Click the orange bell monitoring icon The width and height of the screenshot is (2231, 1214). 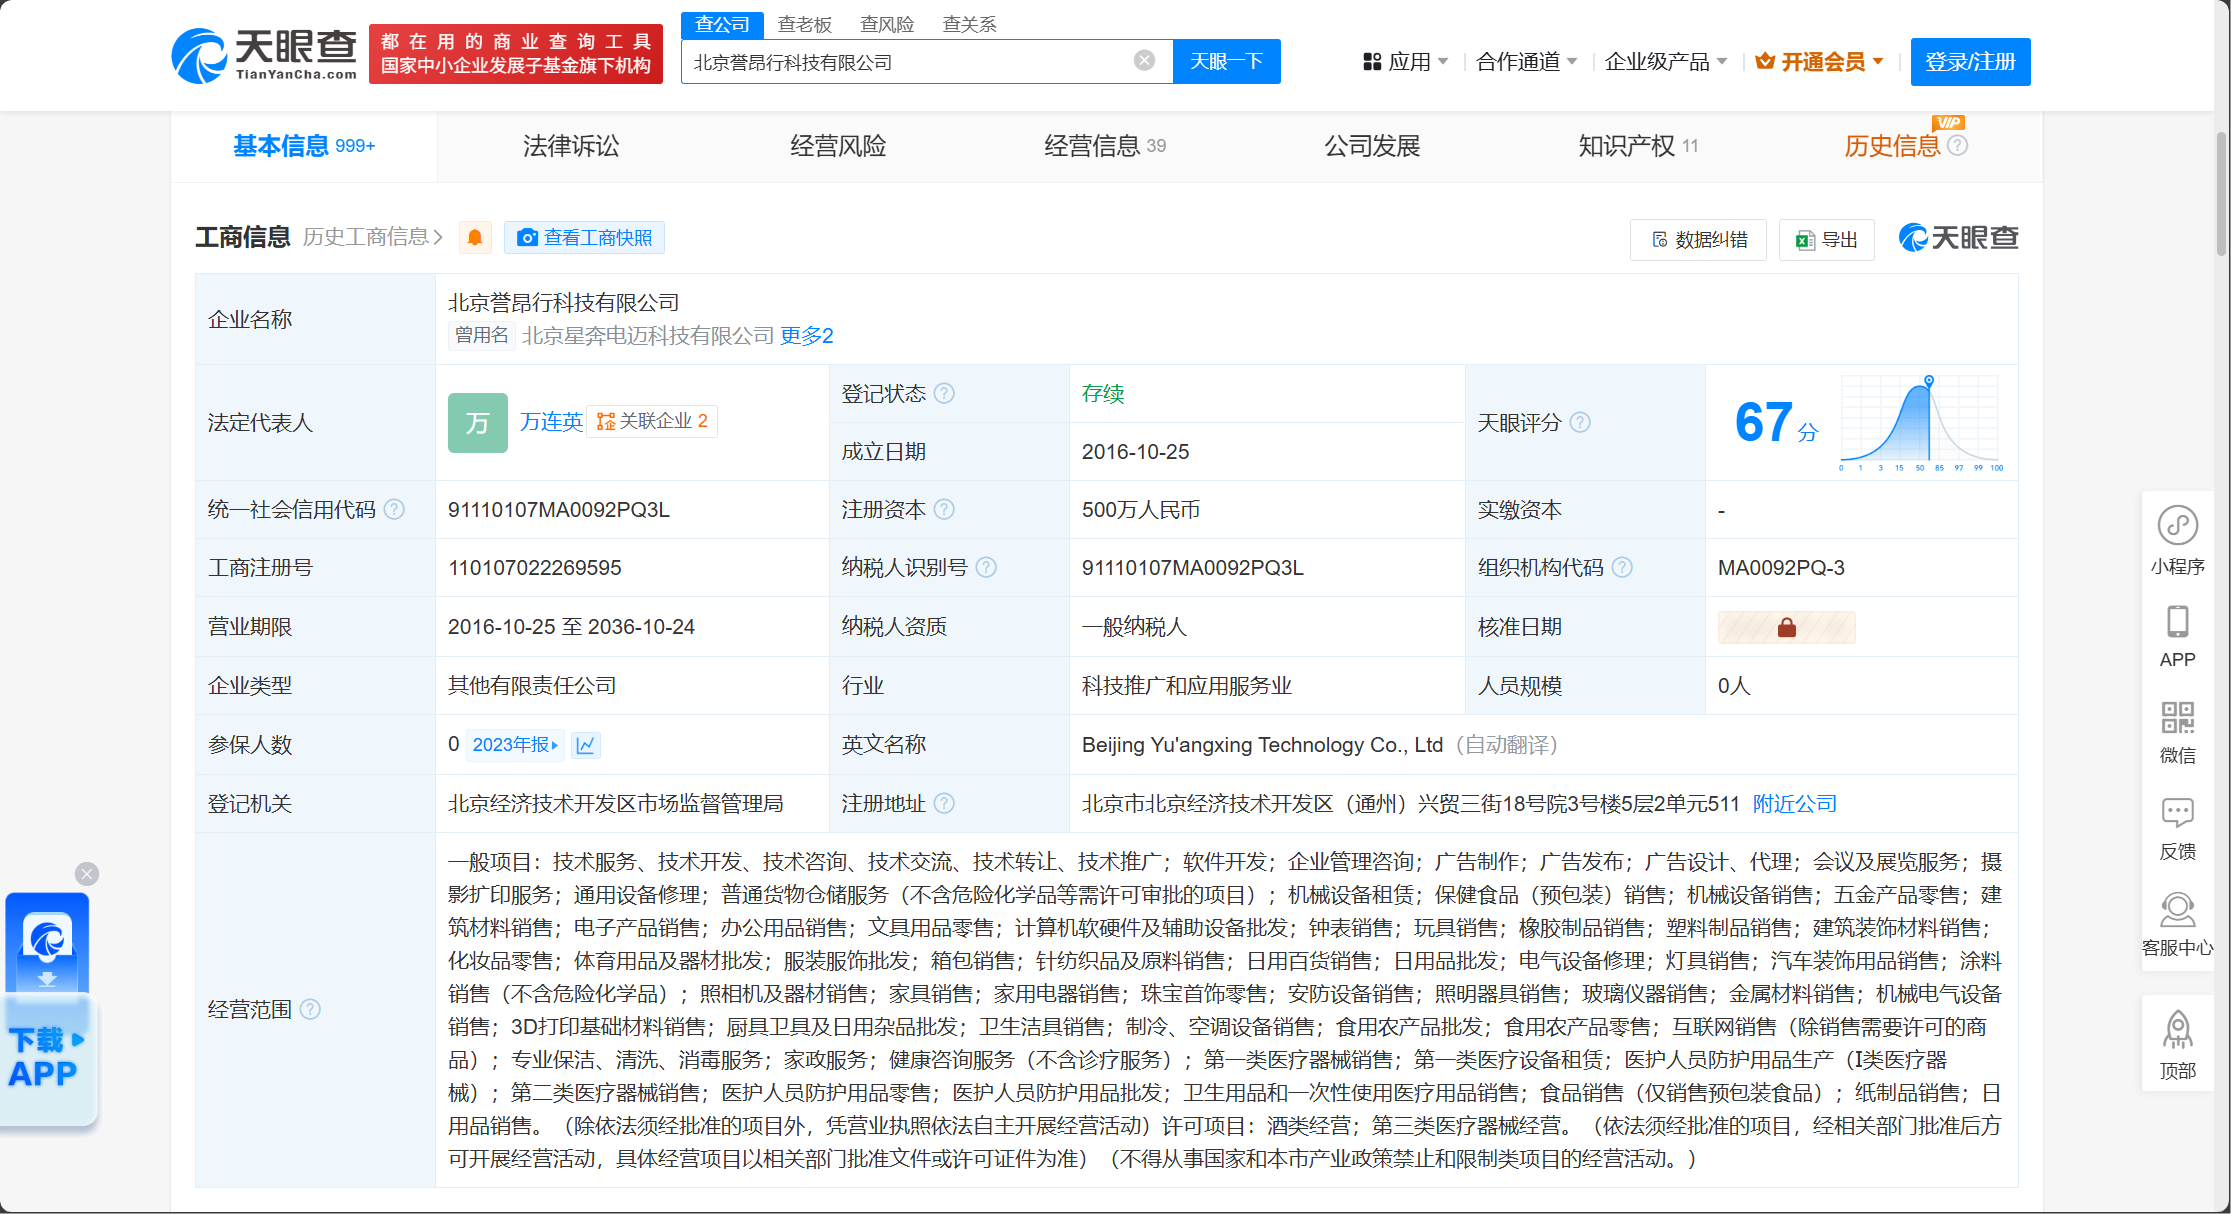(475, 237)
